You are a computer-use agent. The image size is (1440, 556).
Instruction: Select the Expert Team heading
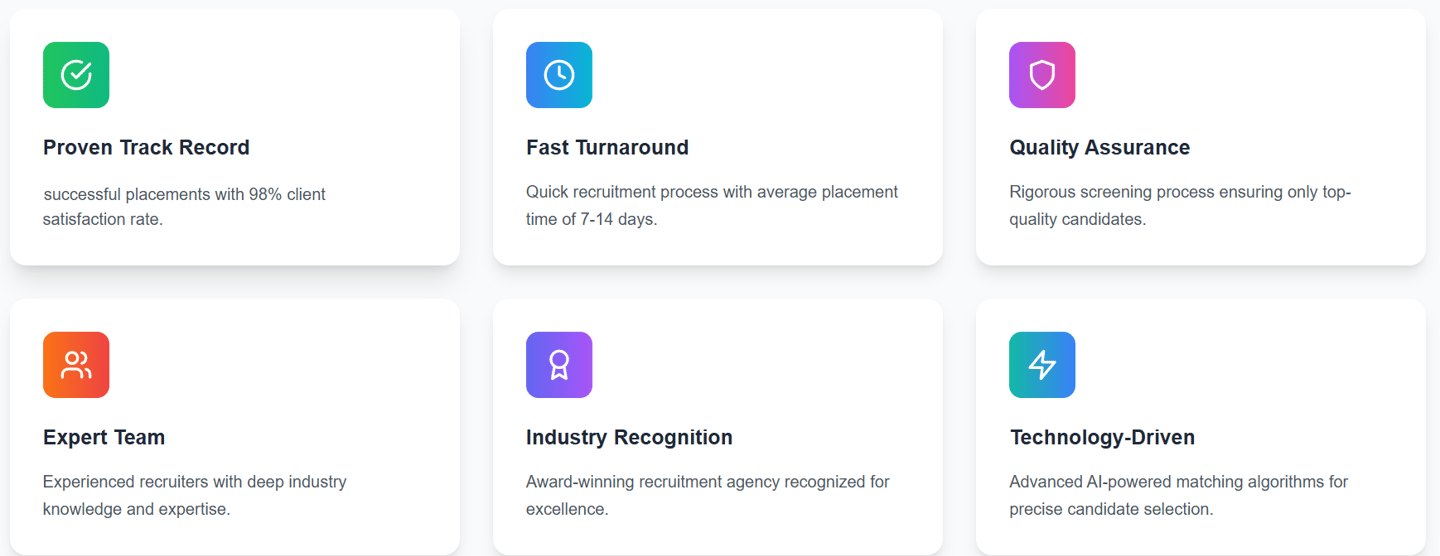[104, 438]
